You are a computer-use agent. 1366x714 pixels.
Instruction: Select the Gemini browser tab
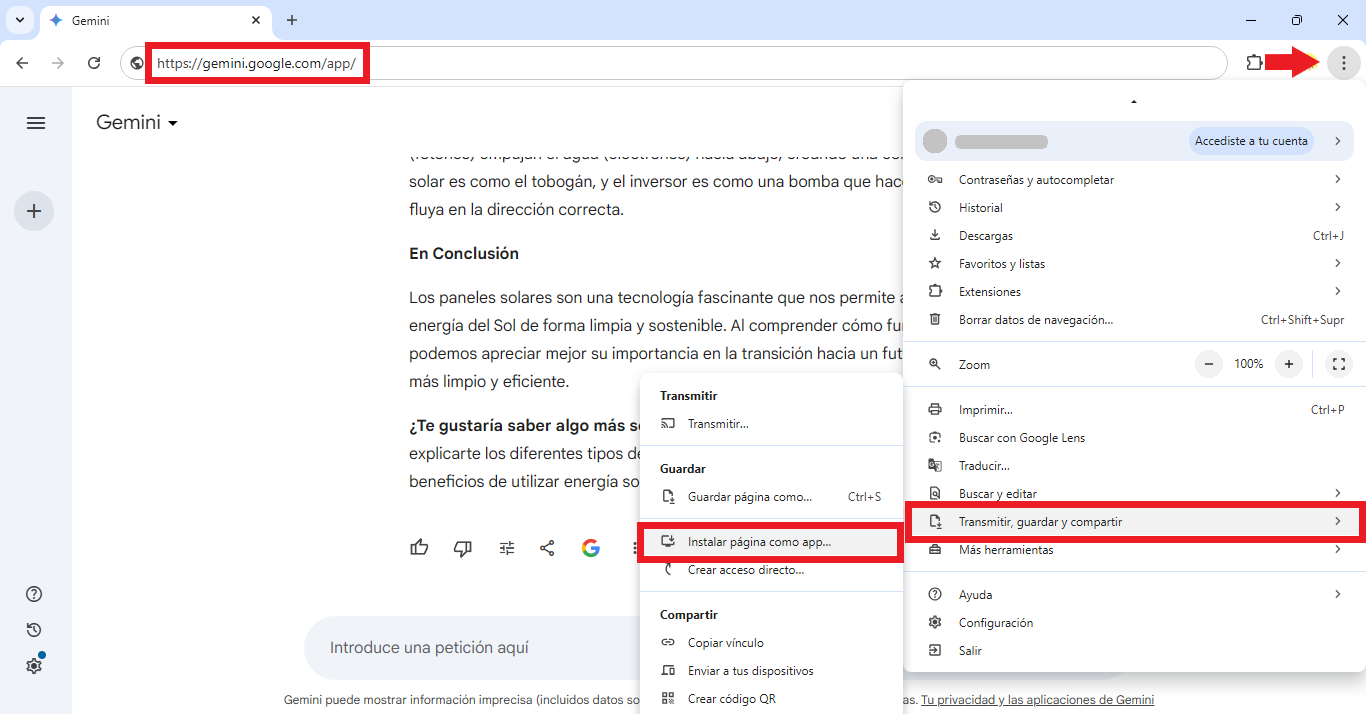coord(155,21)
